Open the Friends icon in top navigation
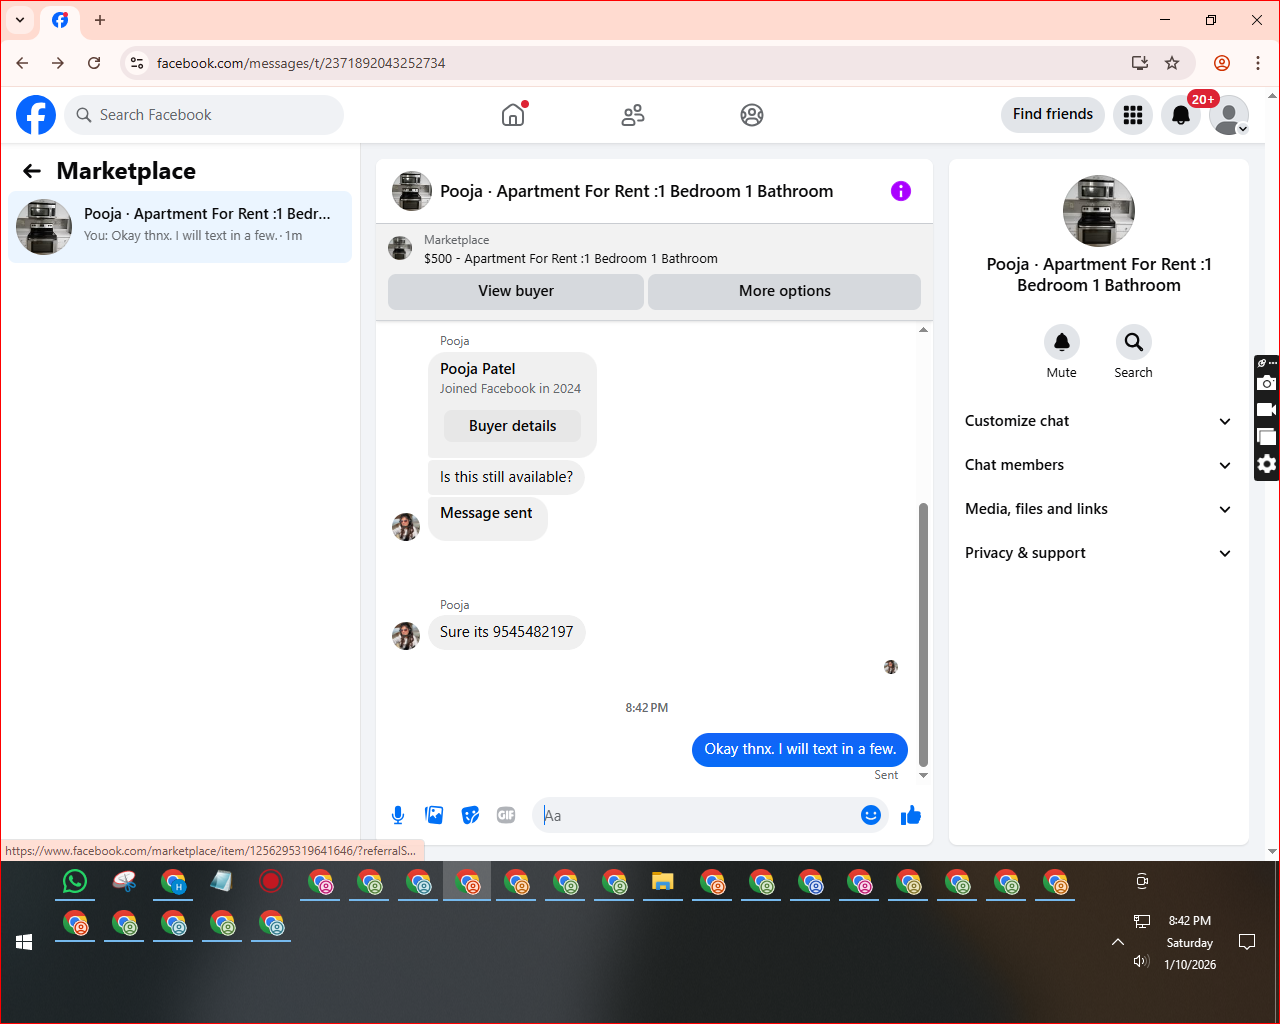This screenshot has width=1280, height=1024. click(633, 115)
